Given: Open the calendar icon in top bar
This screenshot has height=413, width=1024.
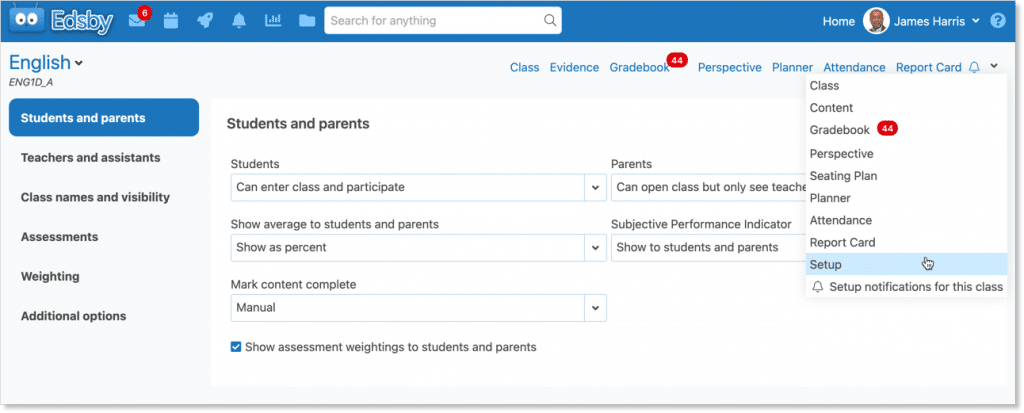Looking at the screenshot, I should [170, 21].
